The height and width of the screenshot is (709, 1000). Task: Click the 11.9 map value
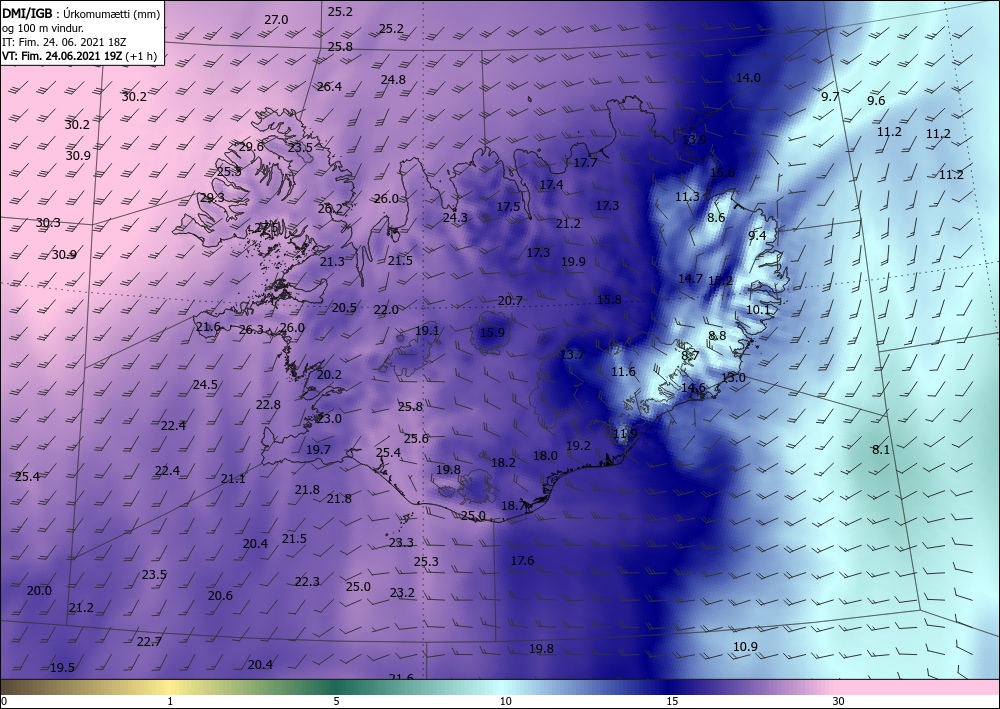click(625, 434)
